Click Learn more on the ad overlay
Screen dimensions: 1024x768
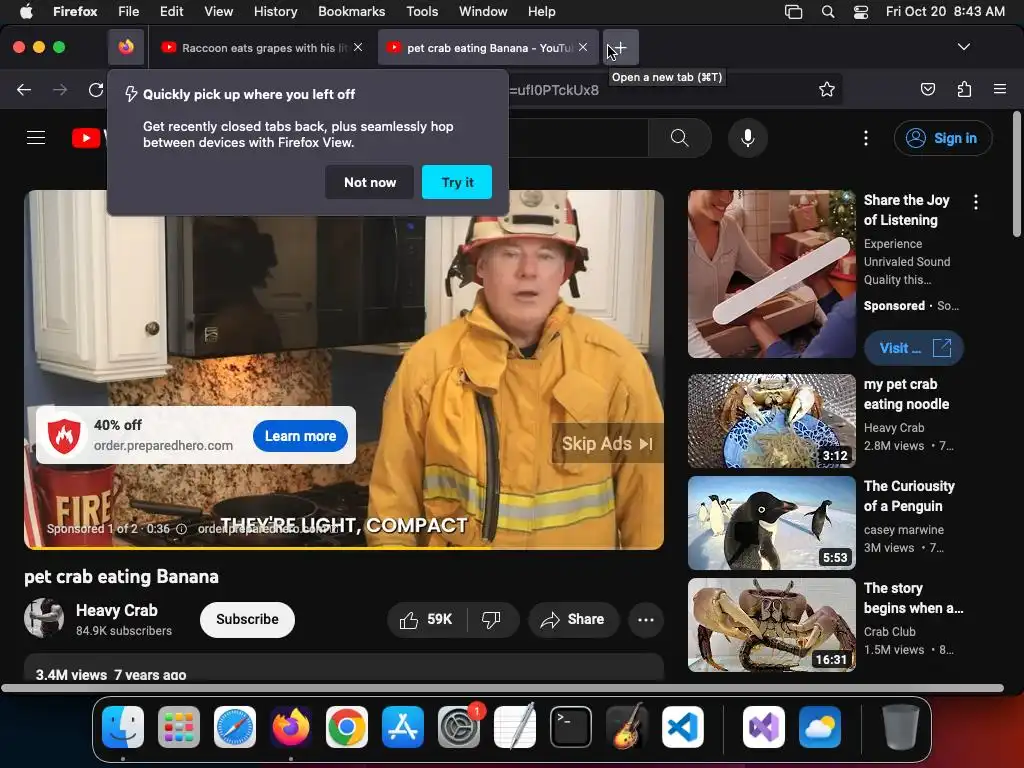click(300, 436)
